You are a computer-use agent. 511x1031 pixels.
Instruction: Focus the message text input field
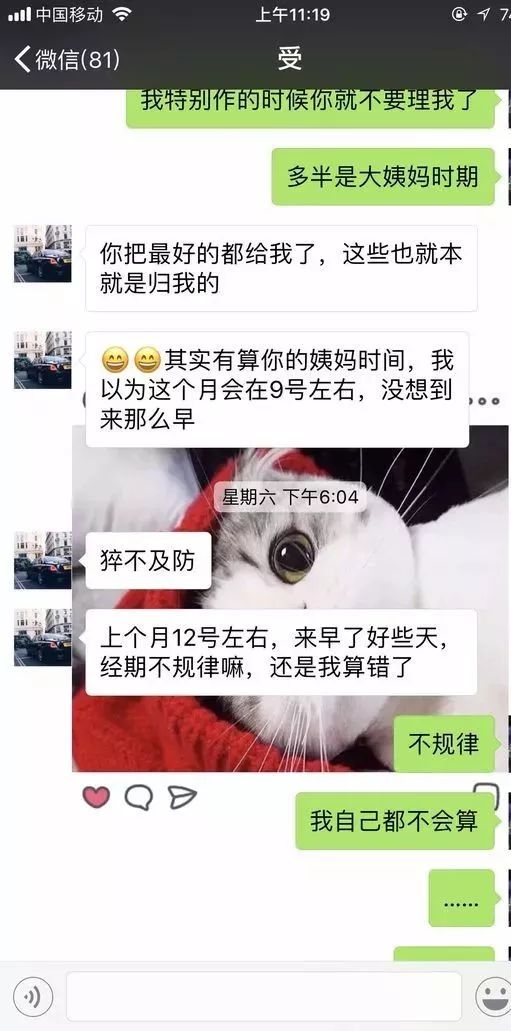pos(264,997)
